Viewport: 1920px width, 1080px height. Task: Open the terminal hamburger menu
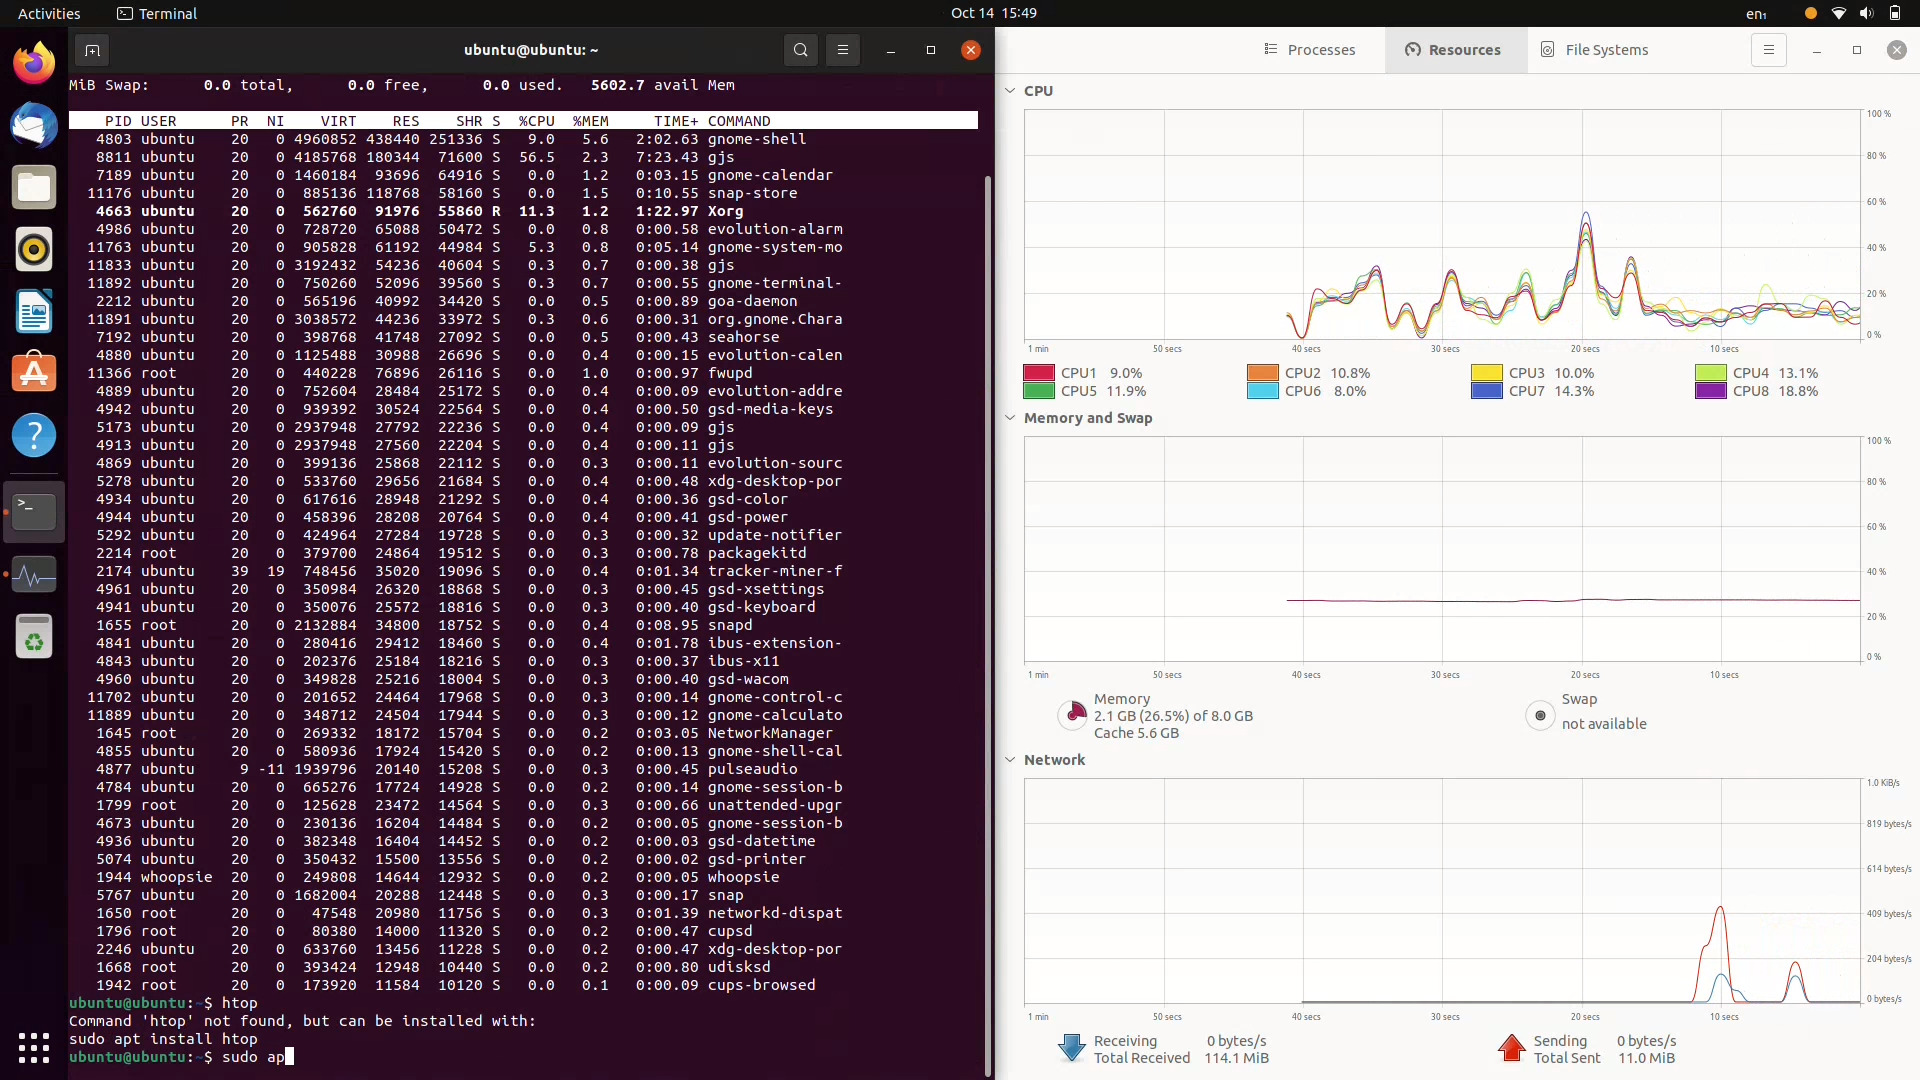click(x=843, y=50)
